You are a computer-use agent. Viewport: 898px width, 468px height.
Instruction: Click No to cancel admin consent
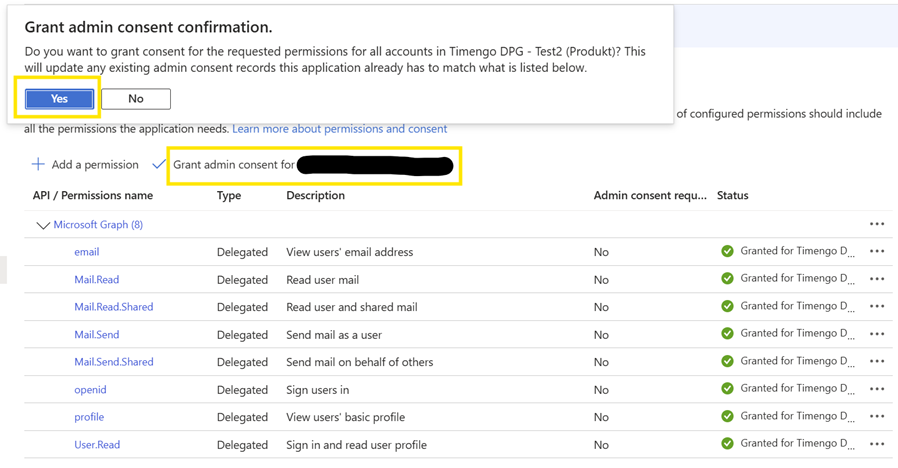click(136, 99)
